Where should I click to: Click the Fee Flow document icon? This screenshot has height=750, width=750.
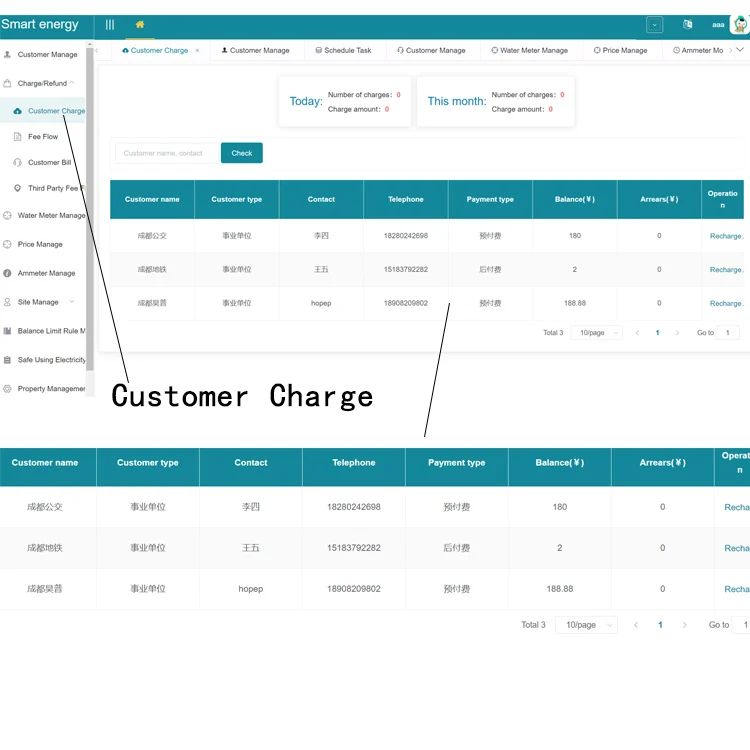18,137
